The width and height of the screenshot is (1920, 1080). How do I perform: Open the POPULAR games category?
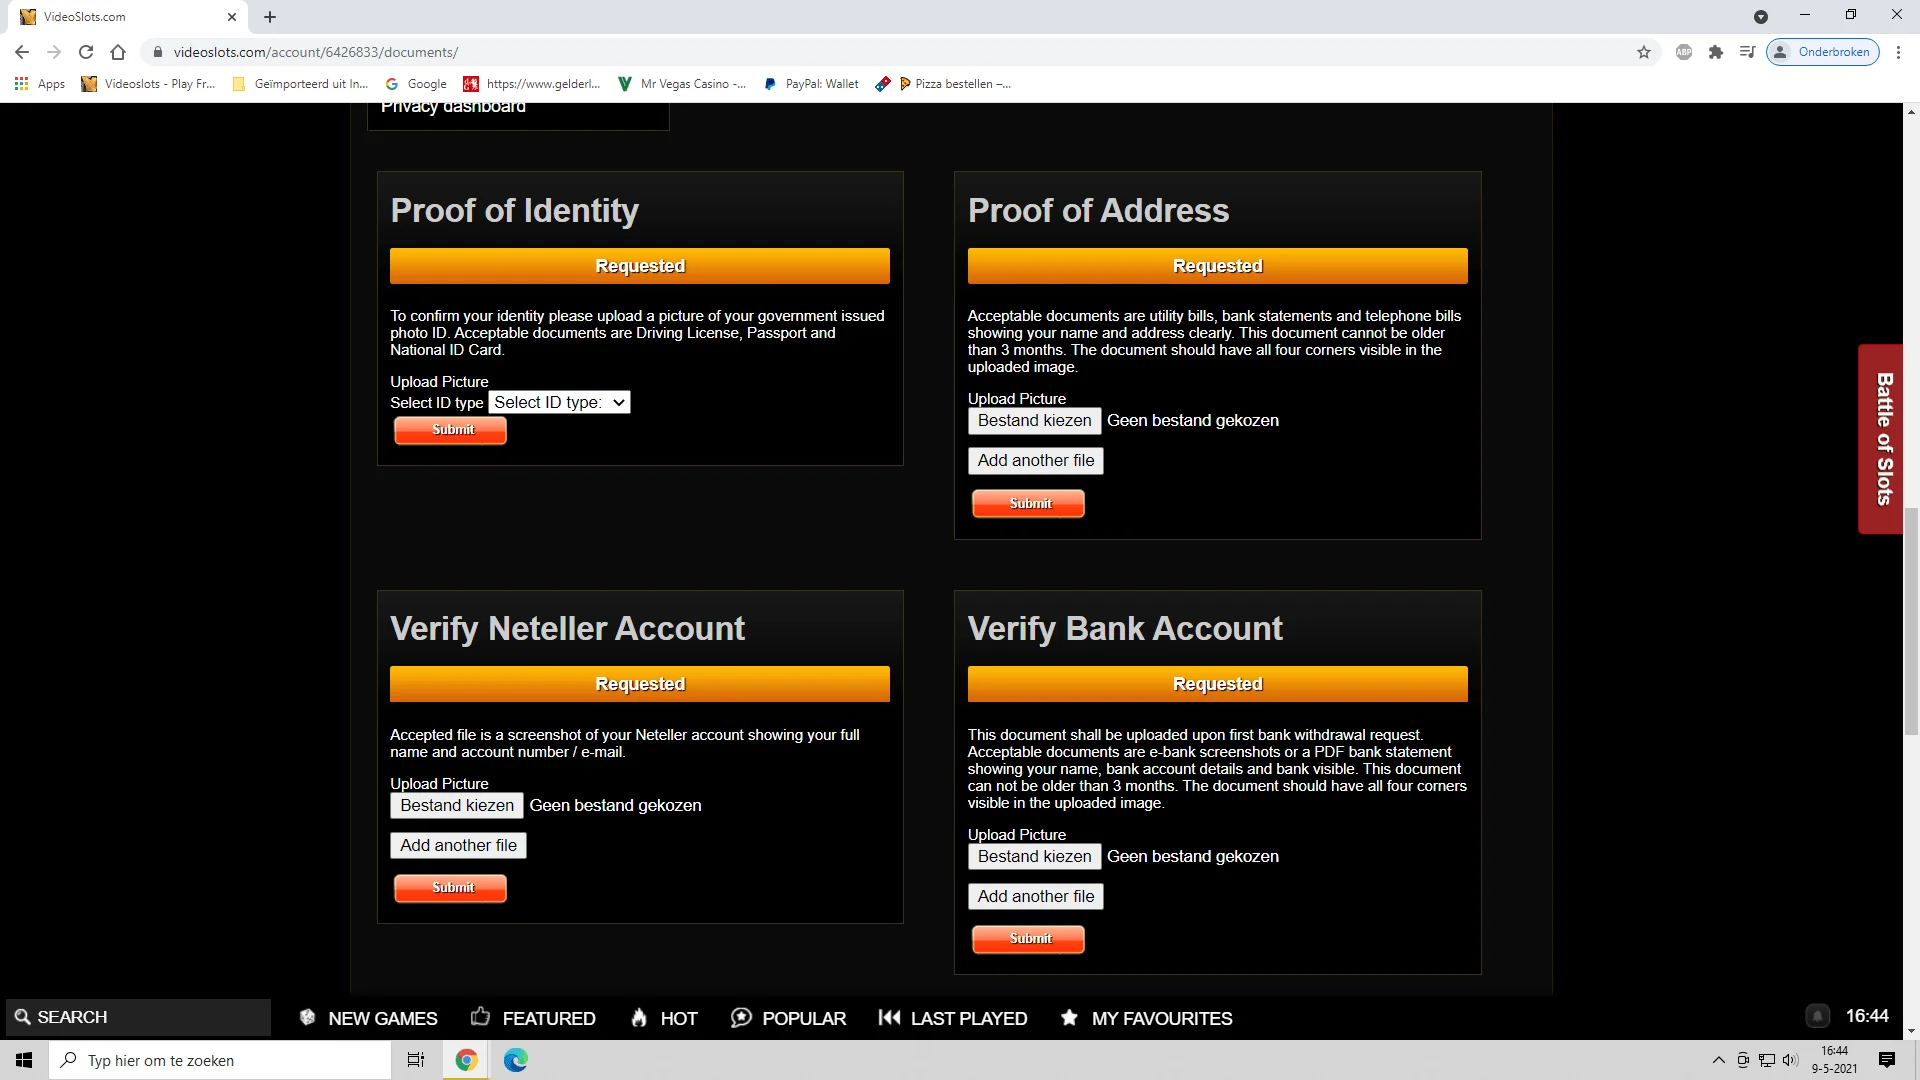[788, 1018]
